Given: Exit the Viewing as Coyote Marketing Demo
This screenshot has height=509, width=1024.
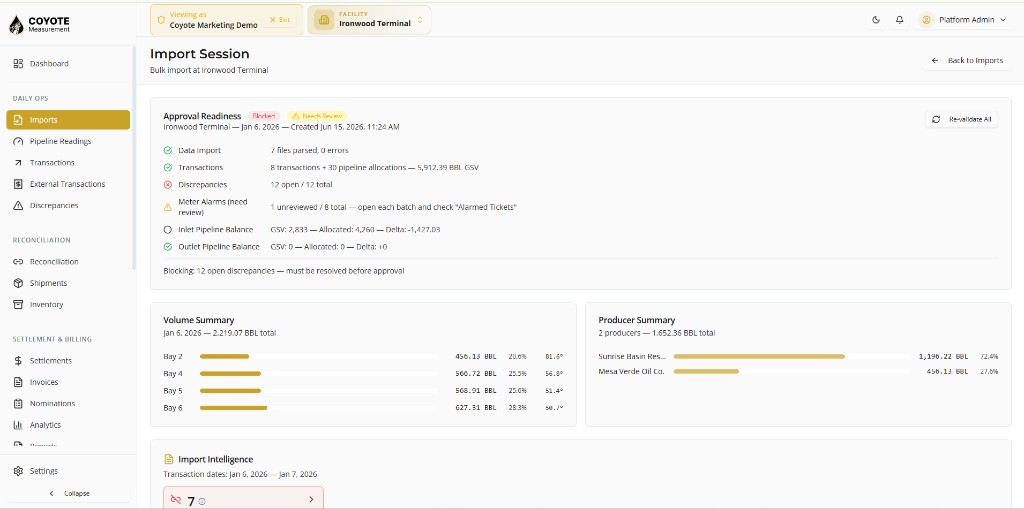Looking at the screenshot, I should point(280,20).
